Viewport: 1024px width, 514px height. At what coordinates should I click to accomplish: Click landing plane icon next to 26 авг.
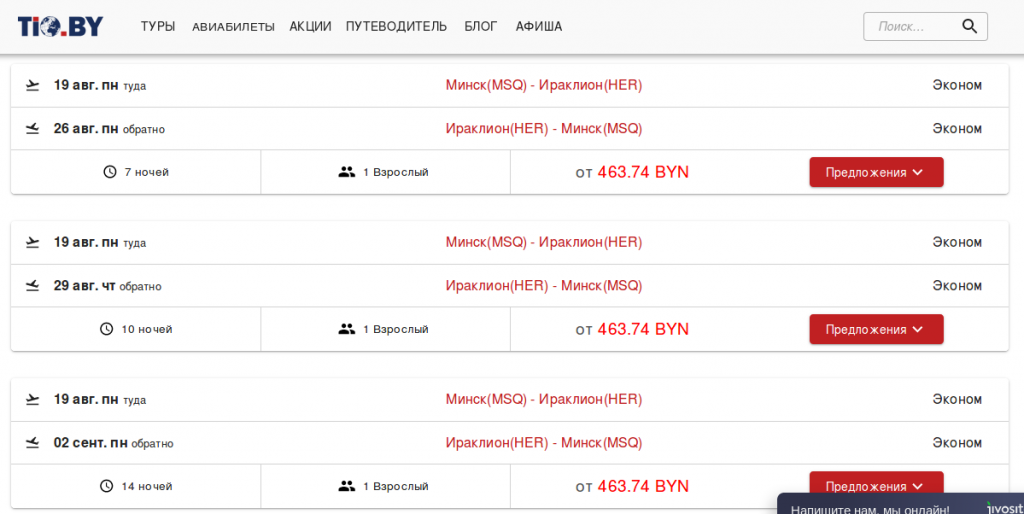coord(33,129)
